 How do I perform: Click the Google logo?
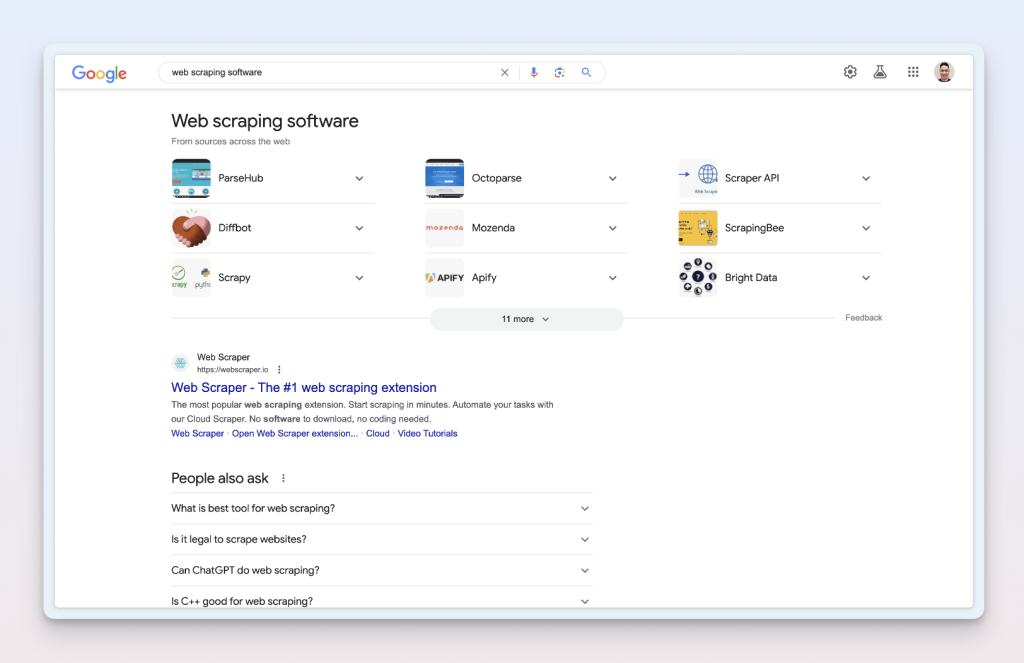click(99, 73)
